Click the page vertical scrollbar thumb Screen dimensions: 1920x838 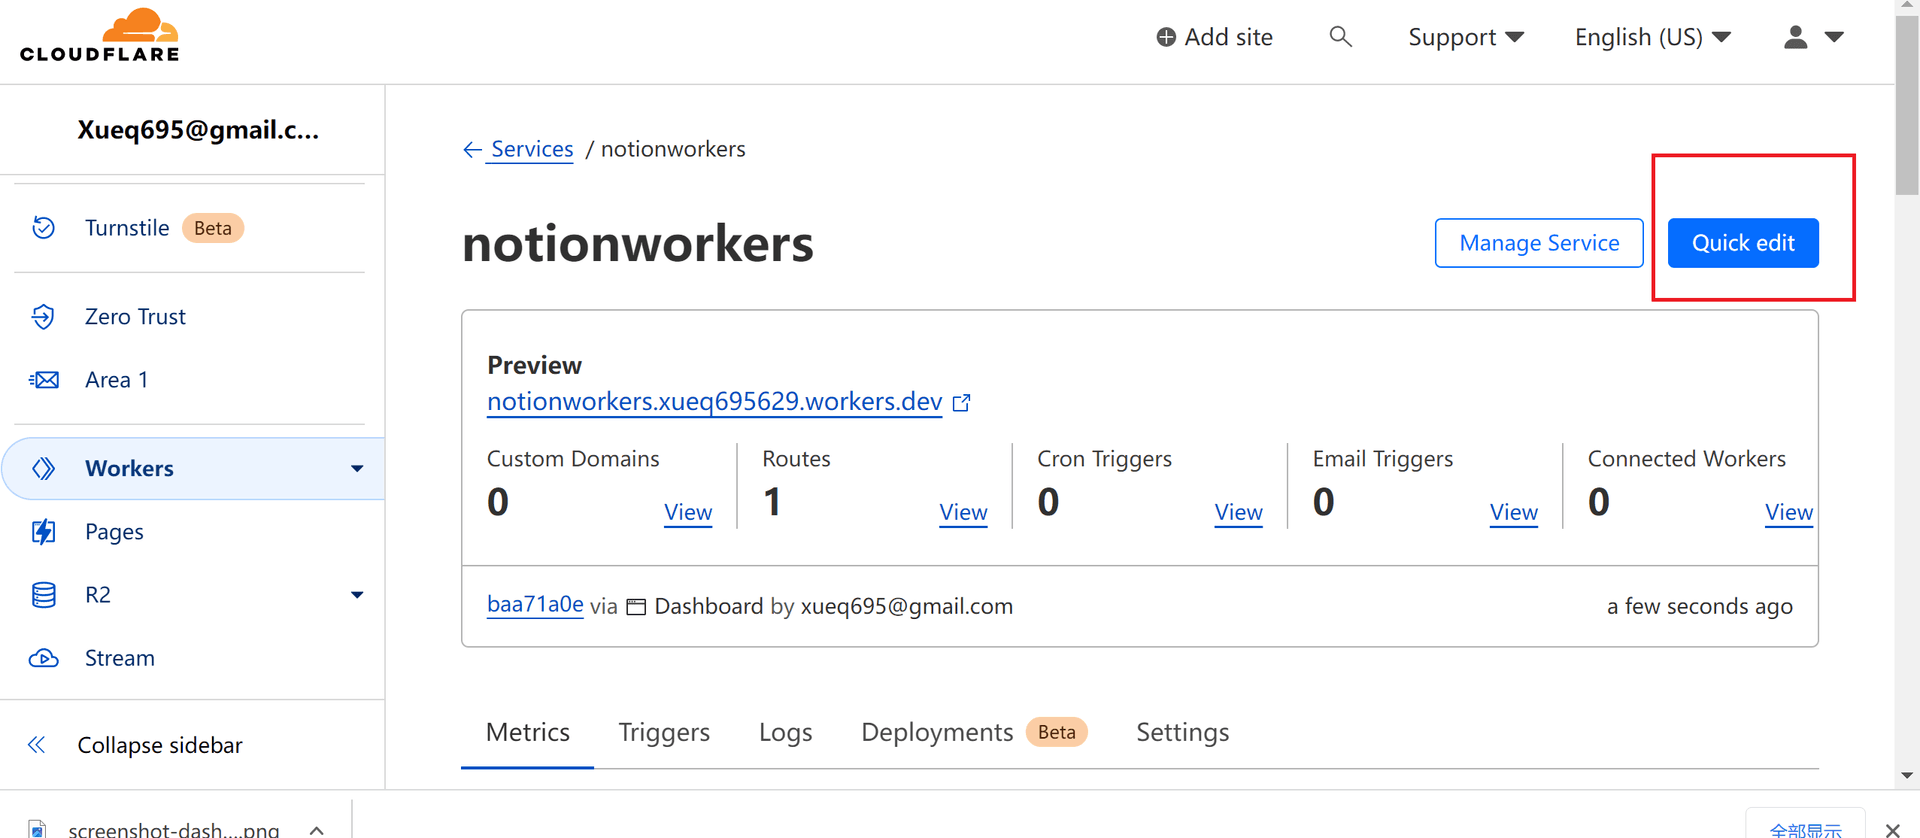tap(1907, 105)
